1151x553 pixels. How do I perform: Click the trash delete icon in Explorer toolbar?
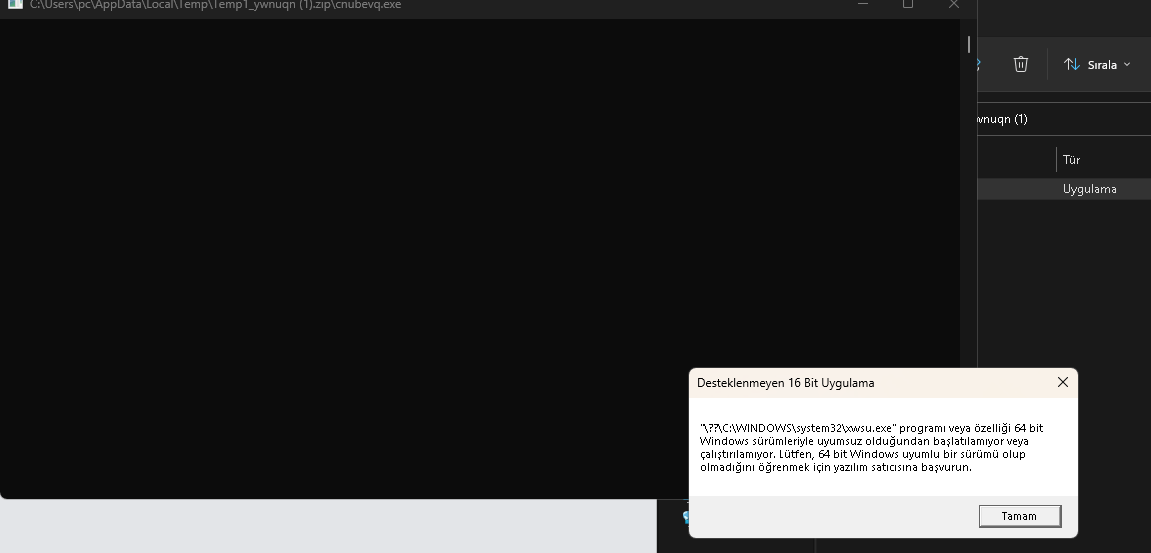pyautogui.click(x=1020, y=64)
